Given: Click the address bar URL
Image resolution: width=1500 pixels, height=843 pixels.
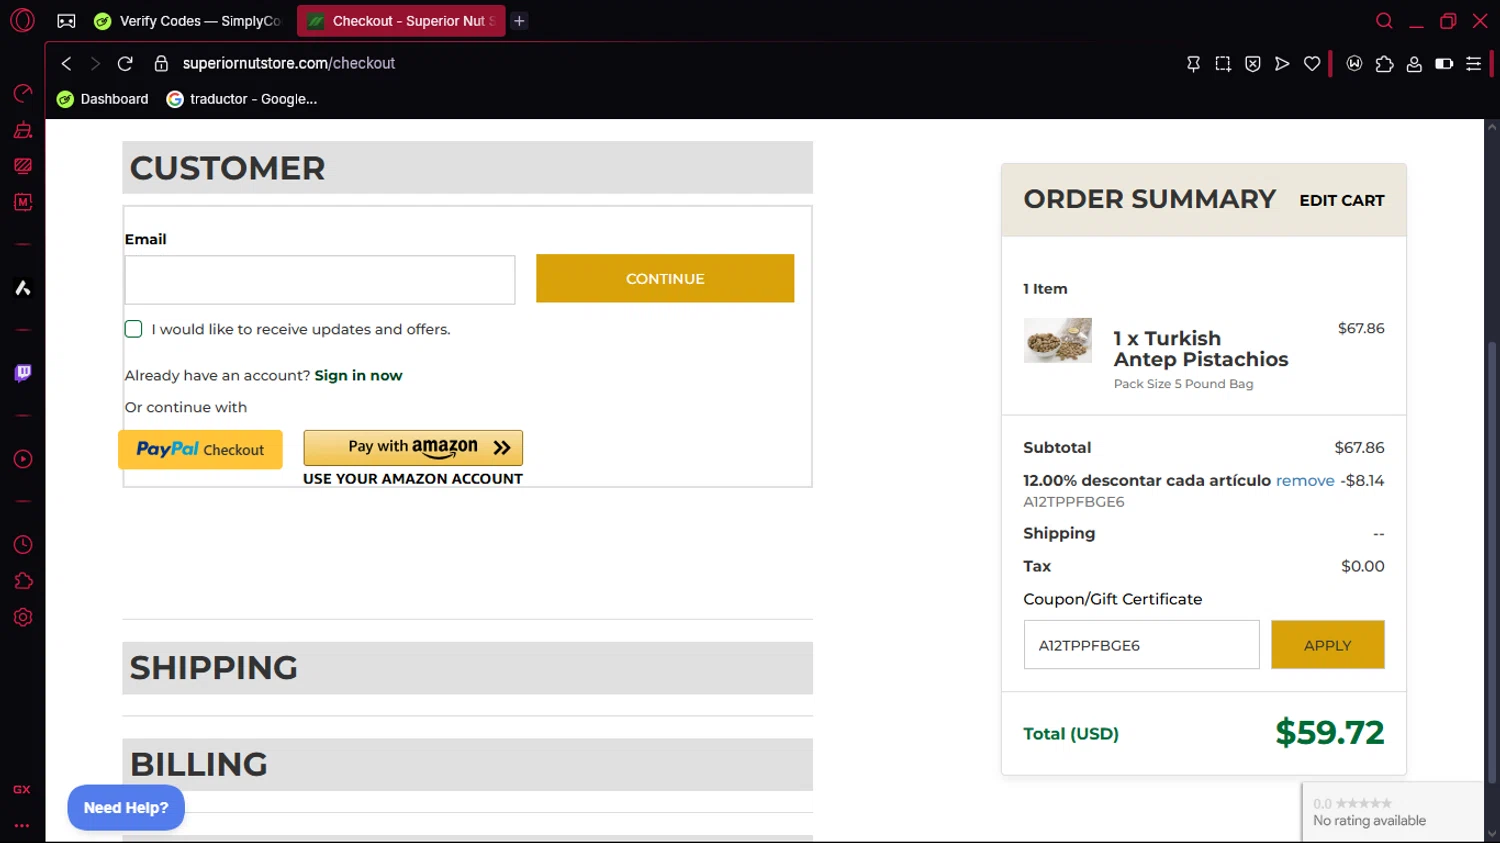Looking at the screenshot, I should coord(289,63).
